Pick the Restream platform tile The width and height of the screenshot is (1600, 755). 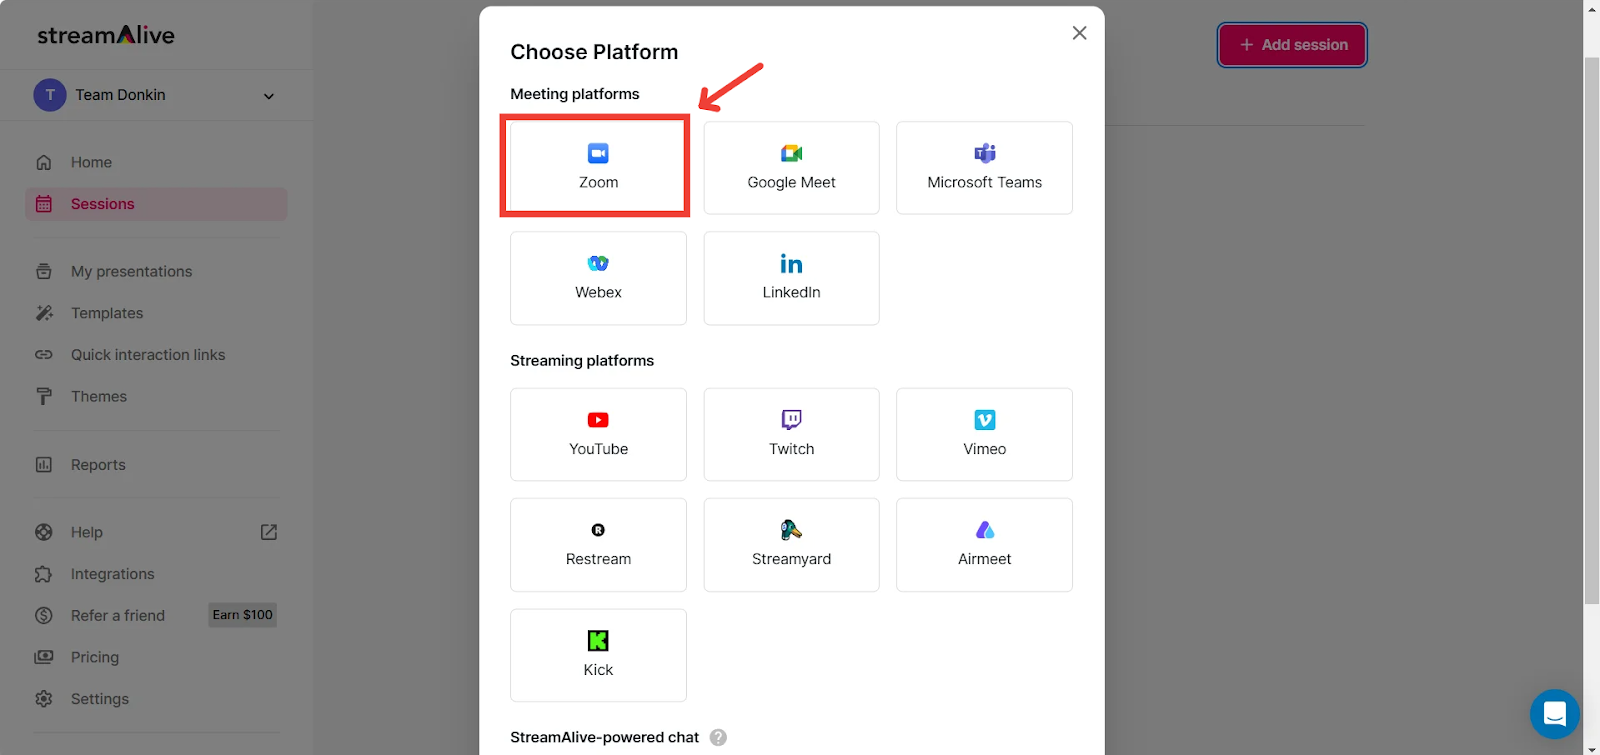(597, 544)
